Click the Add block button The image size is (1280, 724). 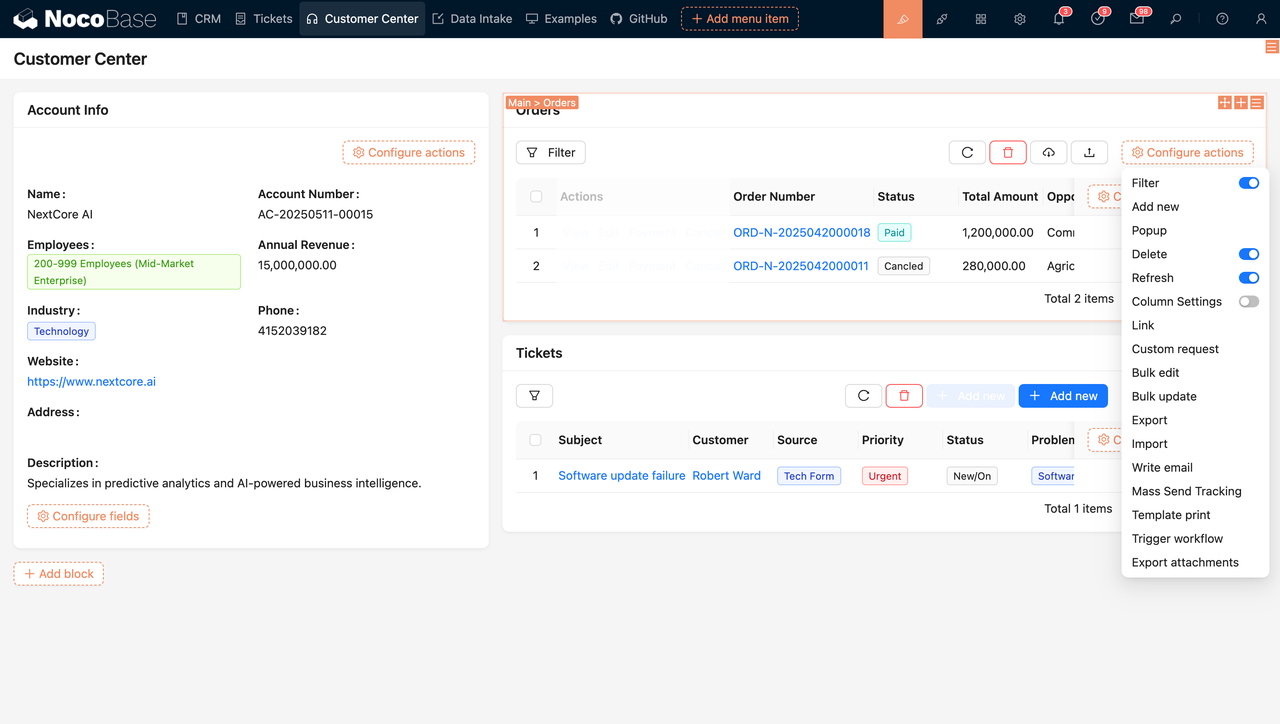coord(58,574)
